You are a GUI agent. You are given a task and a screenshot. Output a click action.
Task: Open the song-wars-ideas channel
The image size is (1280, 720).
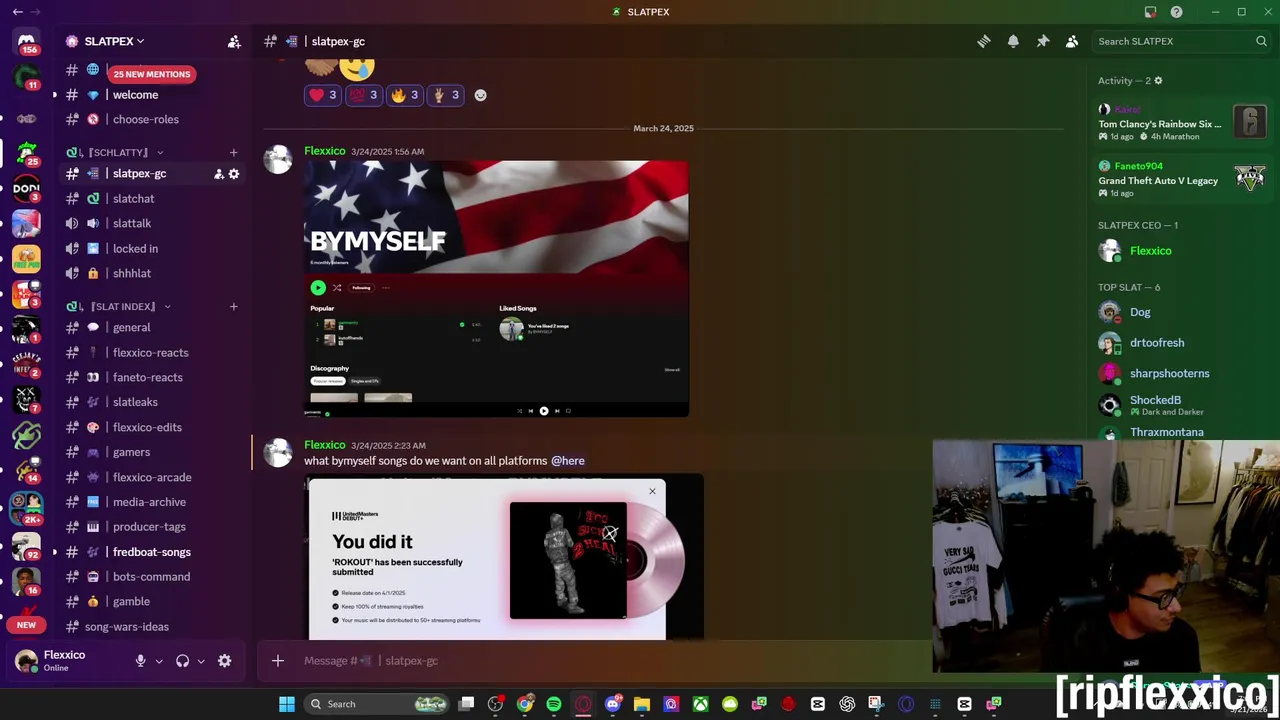coord(126,627)
